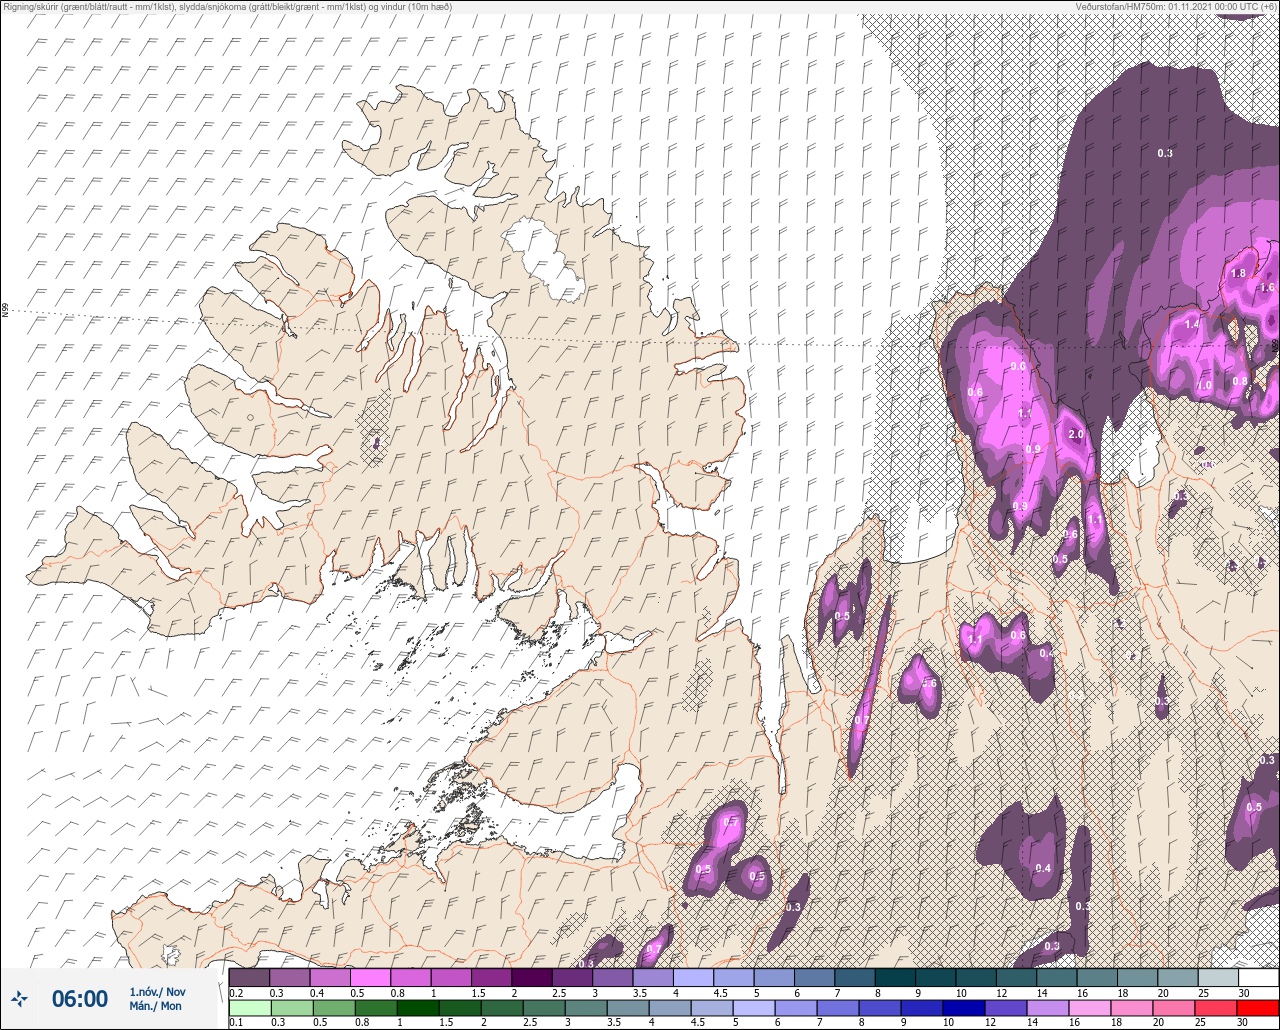Select upper legend light grey swatch labeled 25
Screen dimensions: 1280x1030
[1218, 977]
